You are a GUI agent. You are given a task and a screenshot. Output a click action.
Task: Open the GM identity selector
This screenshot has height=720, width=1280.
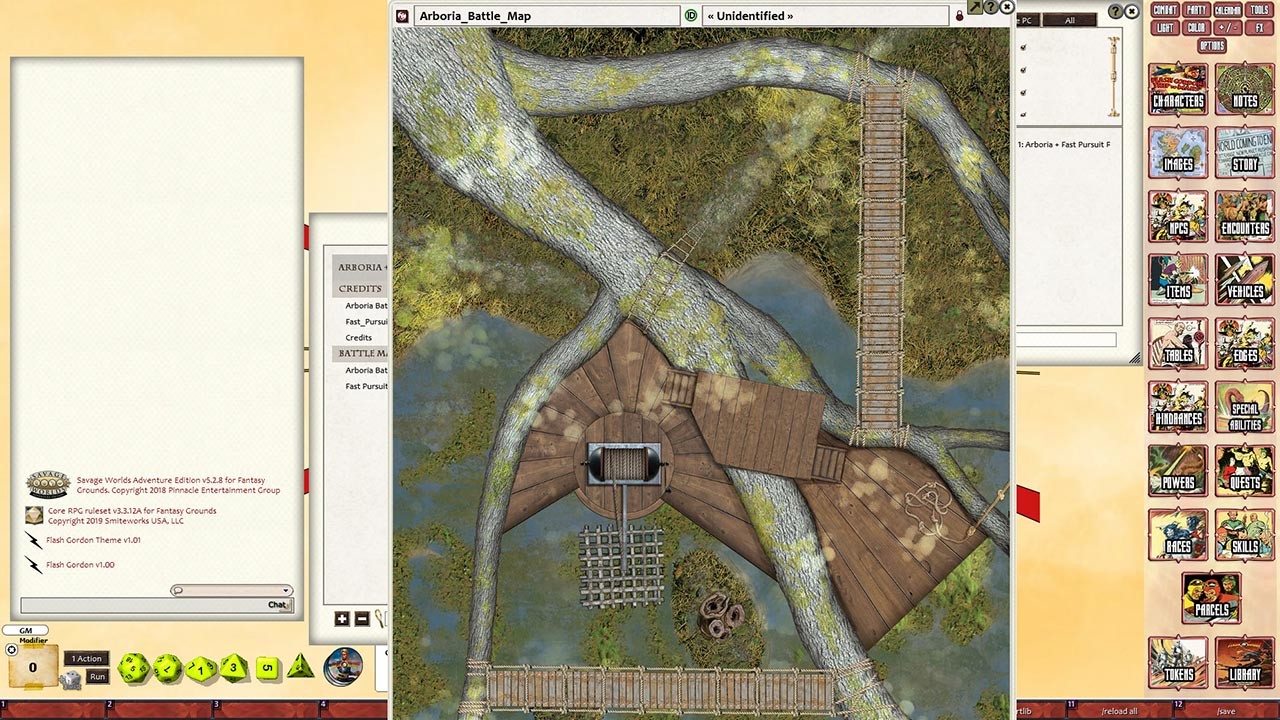26,630
